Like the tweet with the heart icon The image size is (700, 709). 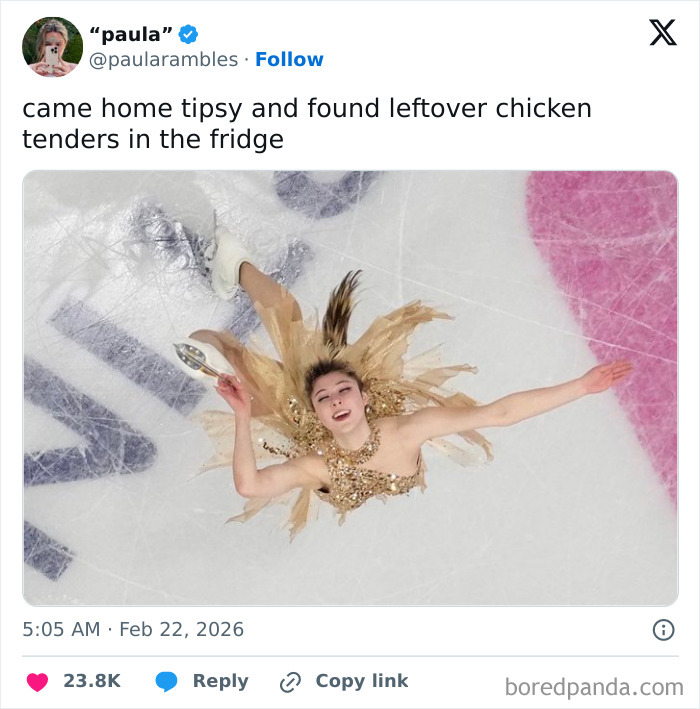[37, 681]
